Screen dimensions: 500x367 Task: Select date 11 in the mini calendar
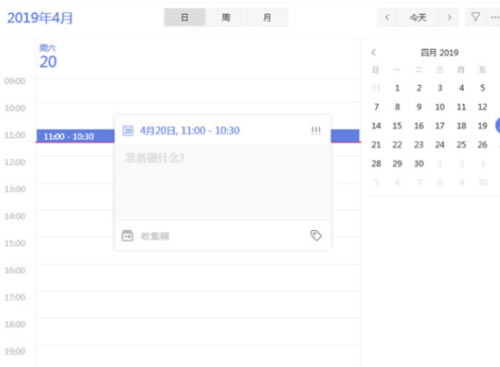pyautogui.click(x=461, y=107)
